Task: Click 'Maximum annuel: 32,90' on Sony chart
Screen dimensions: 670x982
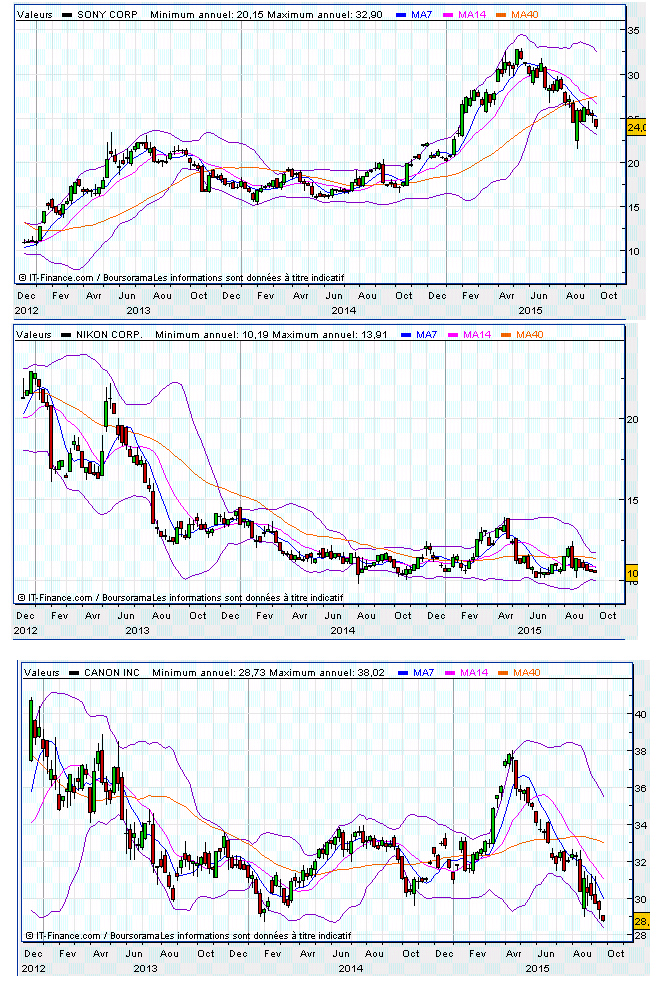Action: click(x=325, y=14)
